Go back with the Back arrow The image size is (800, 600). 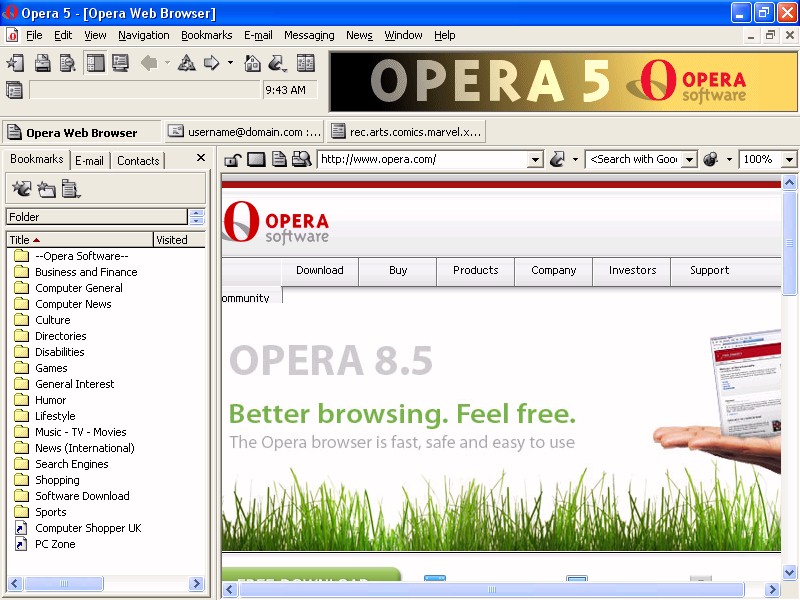149,63
